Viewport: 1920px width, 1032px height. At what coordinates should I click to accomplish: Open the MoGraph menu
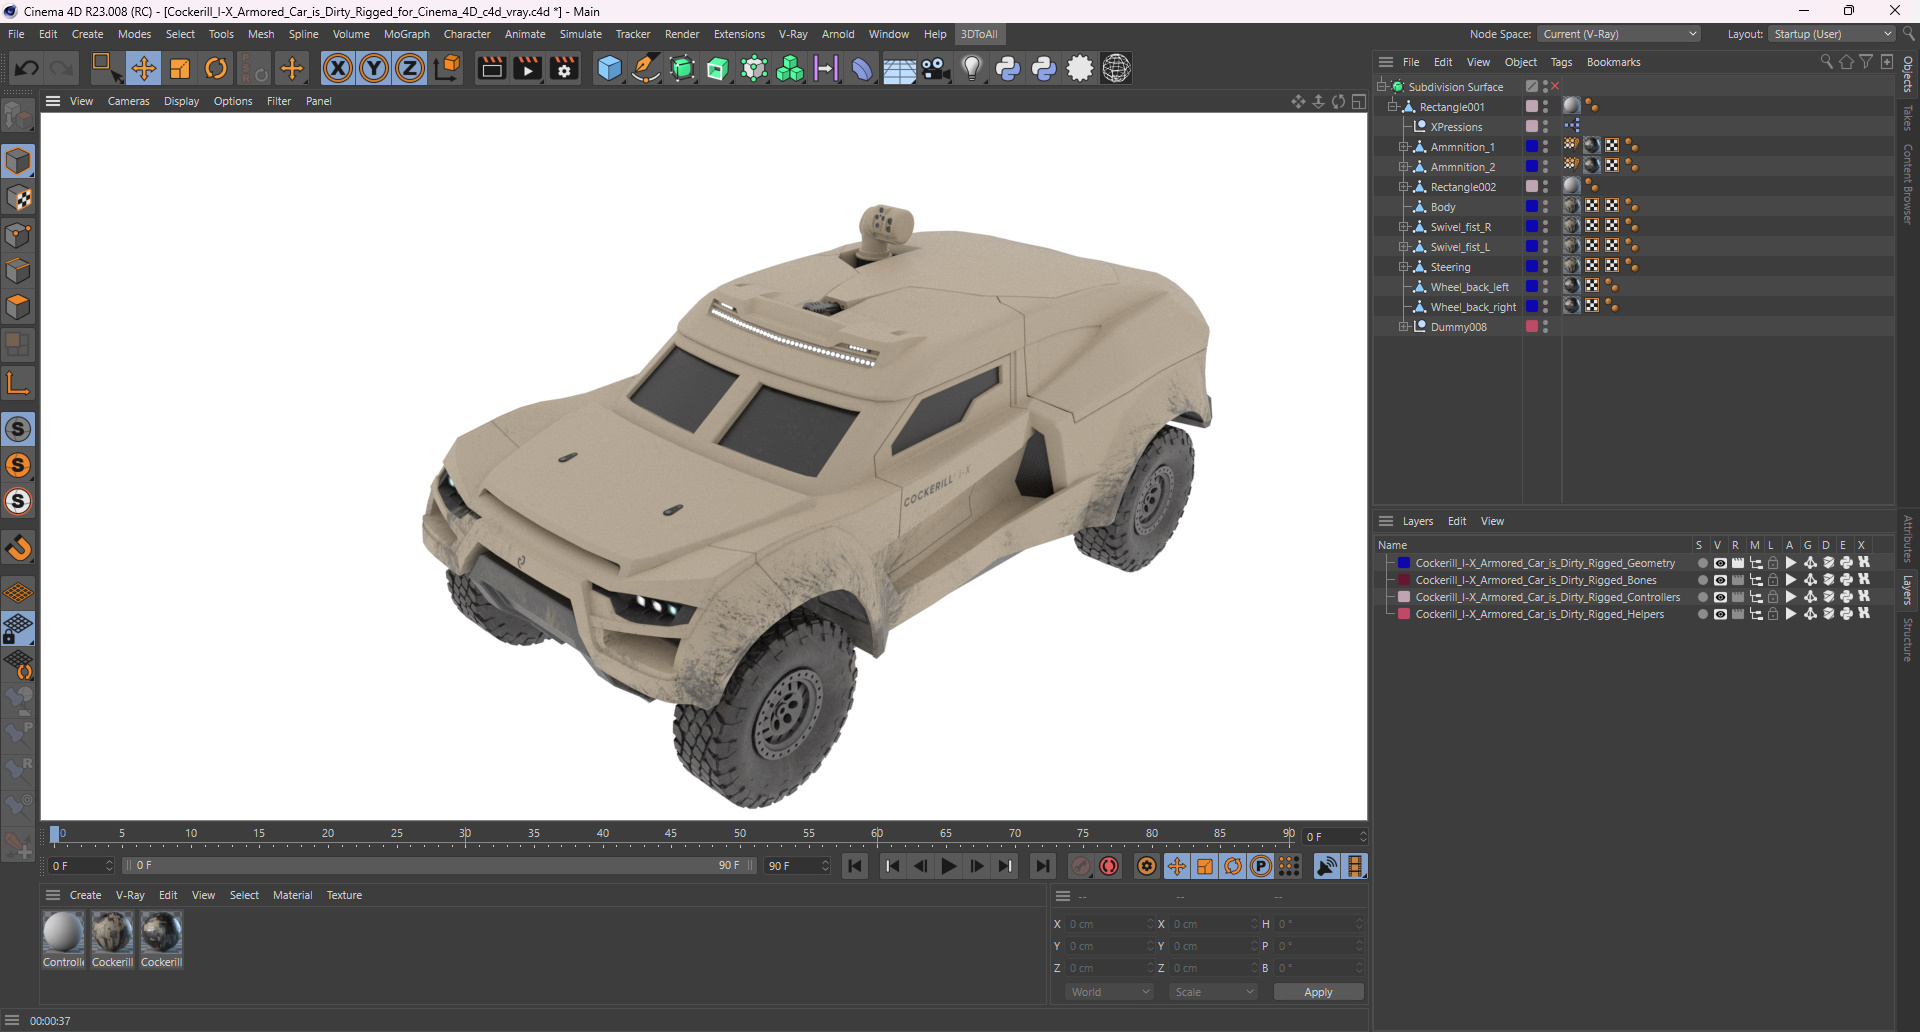(407, 34)
